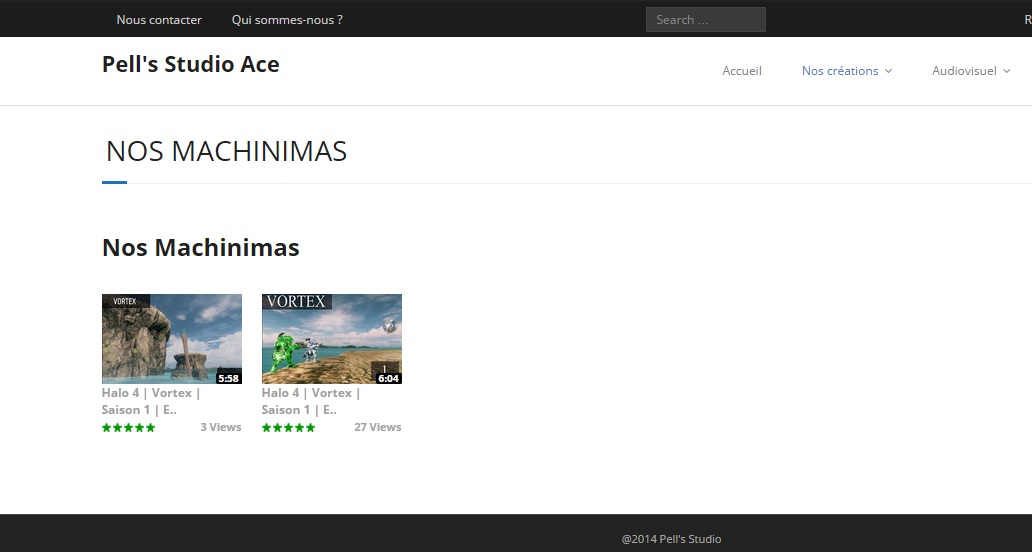Focus the Search input field

pos(706,20)
